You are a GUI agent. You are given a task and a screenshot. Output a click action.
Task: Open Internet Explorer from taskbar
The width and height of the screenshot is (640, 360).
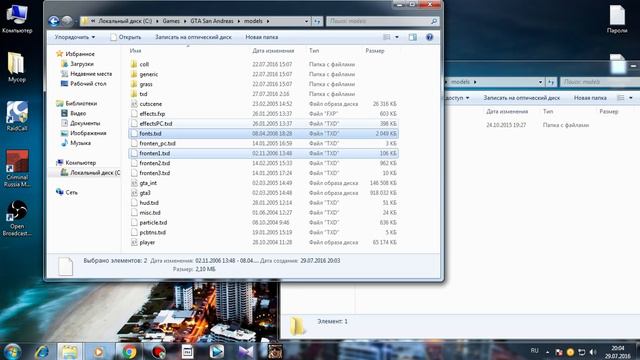coord(42,351)
